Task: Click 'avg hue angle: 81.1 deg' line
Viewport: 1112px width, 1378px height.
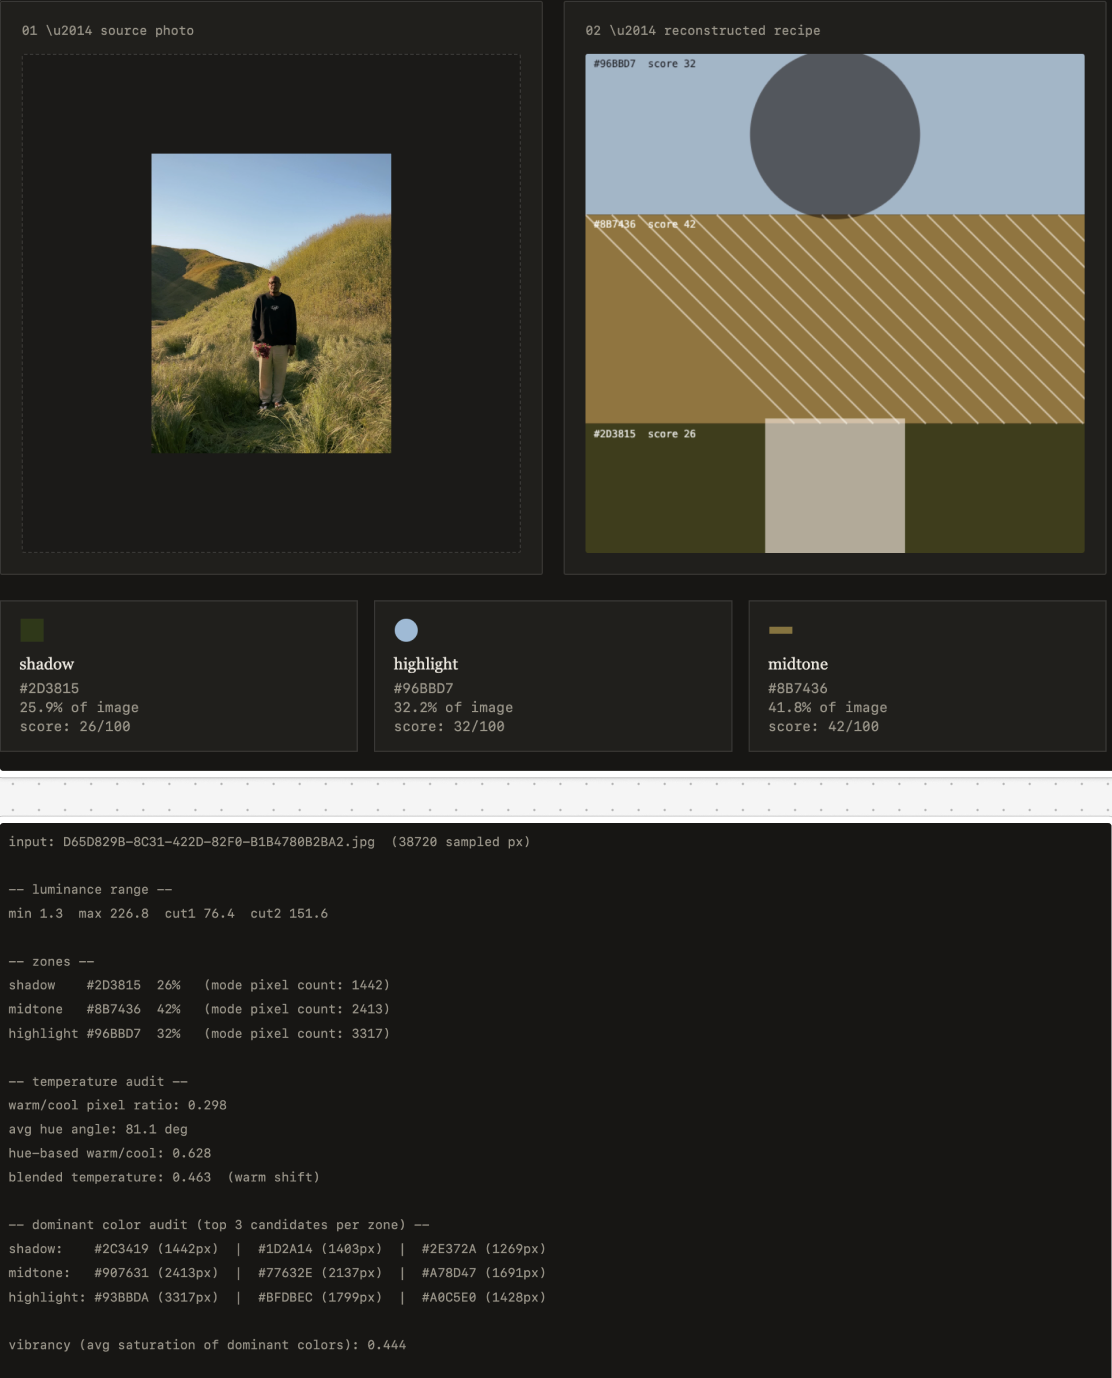Action: pyautogui.click(x=98, y=1129)
